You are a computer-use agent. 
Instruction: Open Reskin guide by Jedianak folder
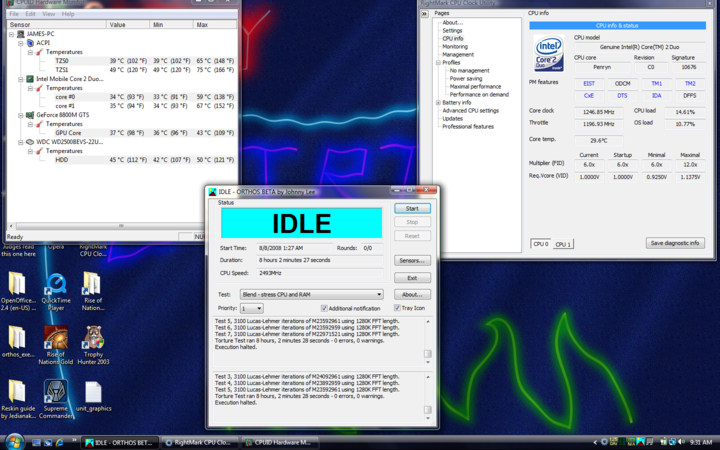pyautogui.click(x=17, y=392)
